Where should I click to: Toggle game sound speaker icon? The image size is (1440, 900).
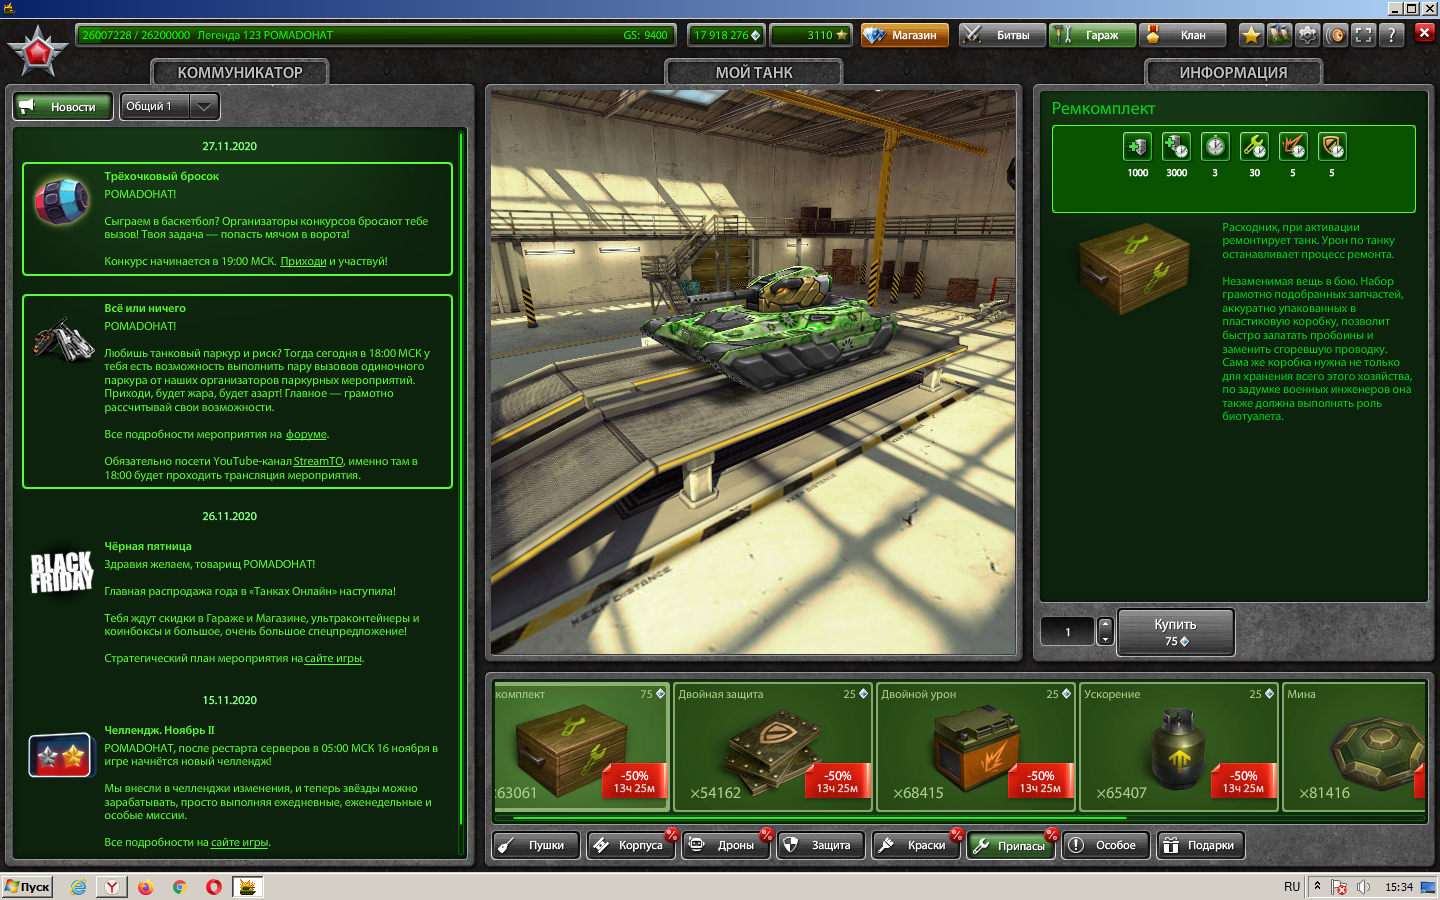[x=1335, y=35]
